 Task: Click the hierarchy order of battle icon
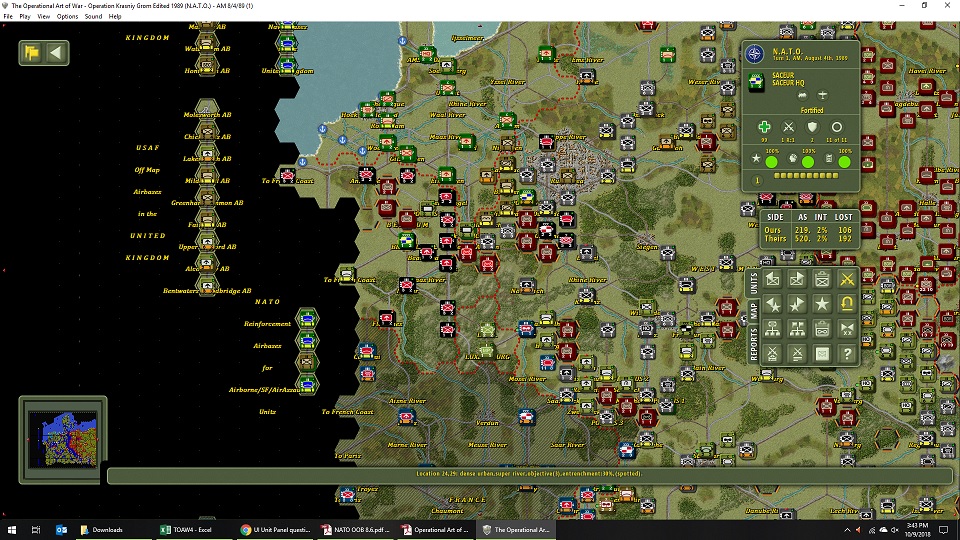(x=773, y=329)
